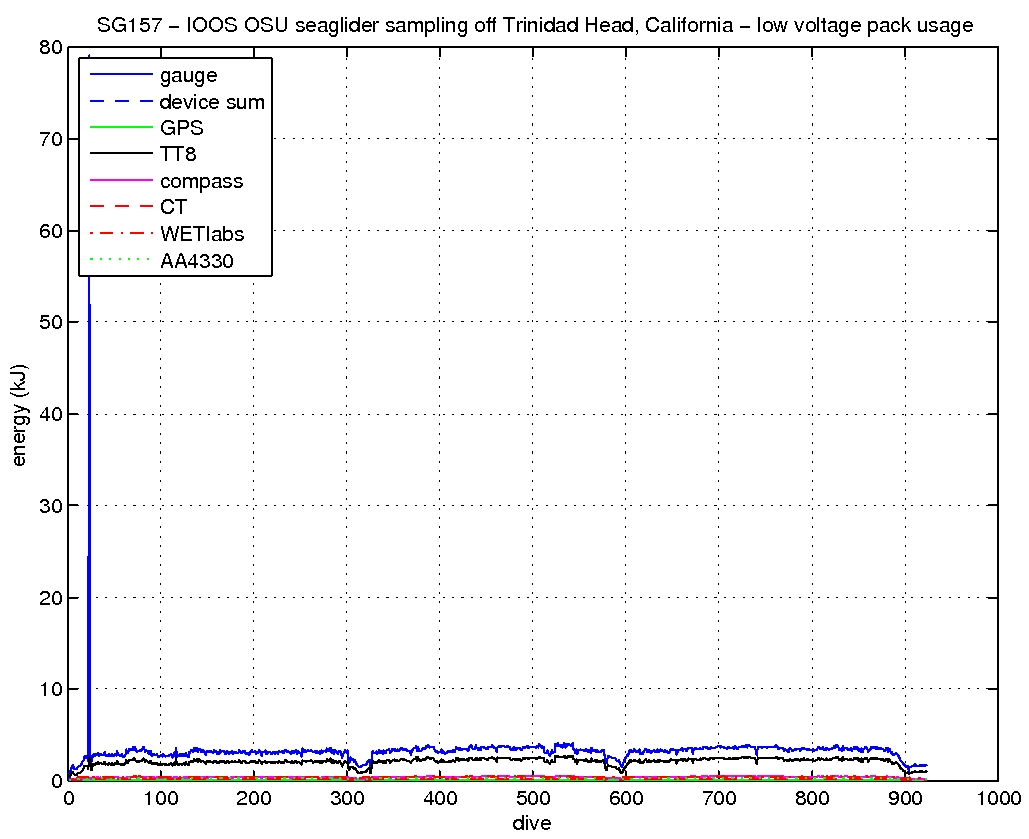Select the 'CT' legend label
Screen dimensions: 1029x839
[x=173, y=208]
